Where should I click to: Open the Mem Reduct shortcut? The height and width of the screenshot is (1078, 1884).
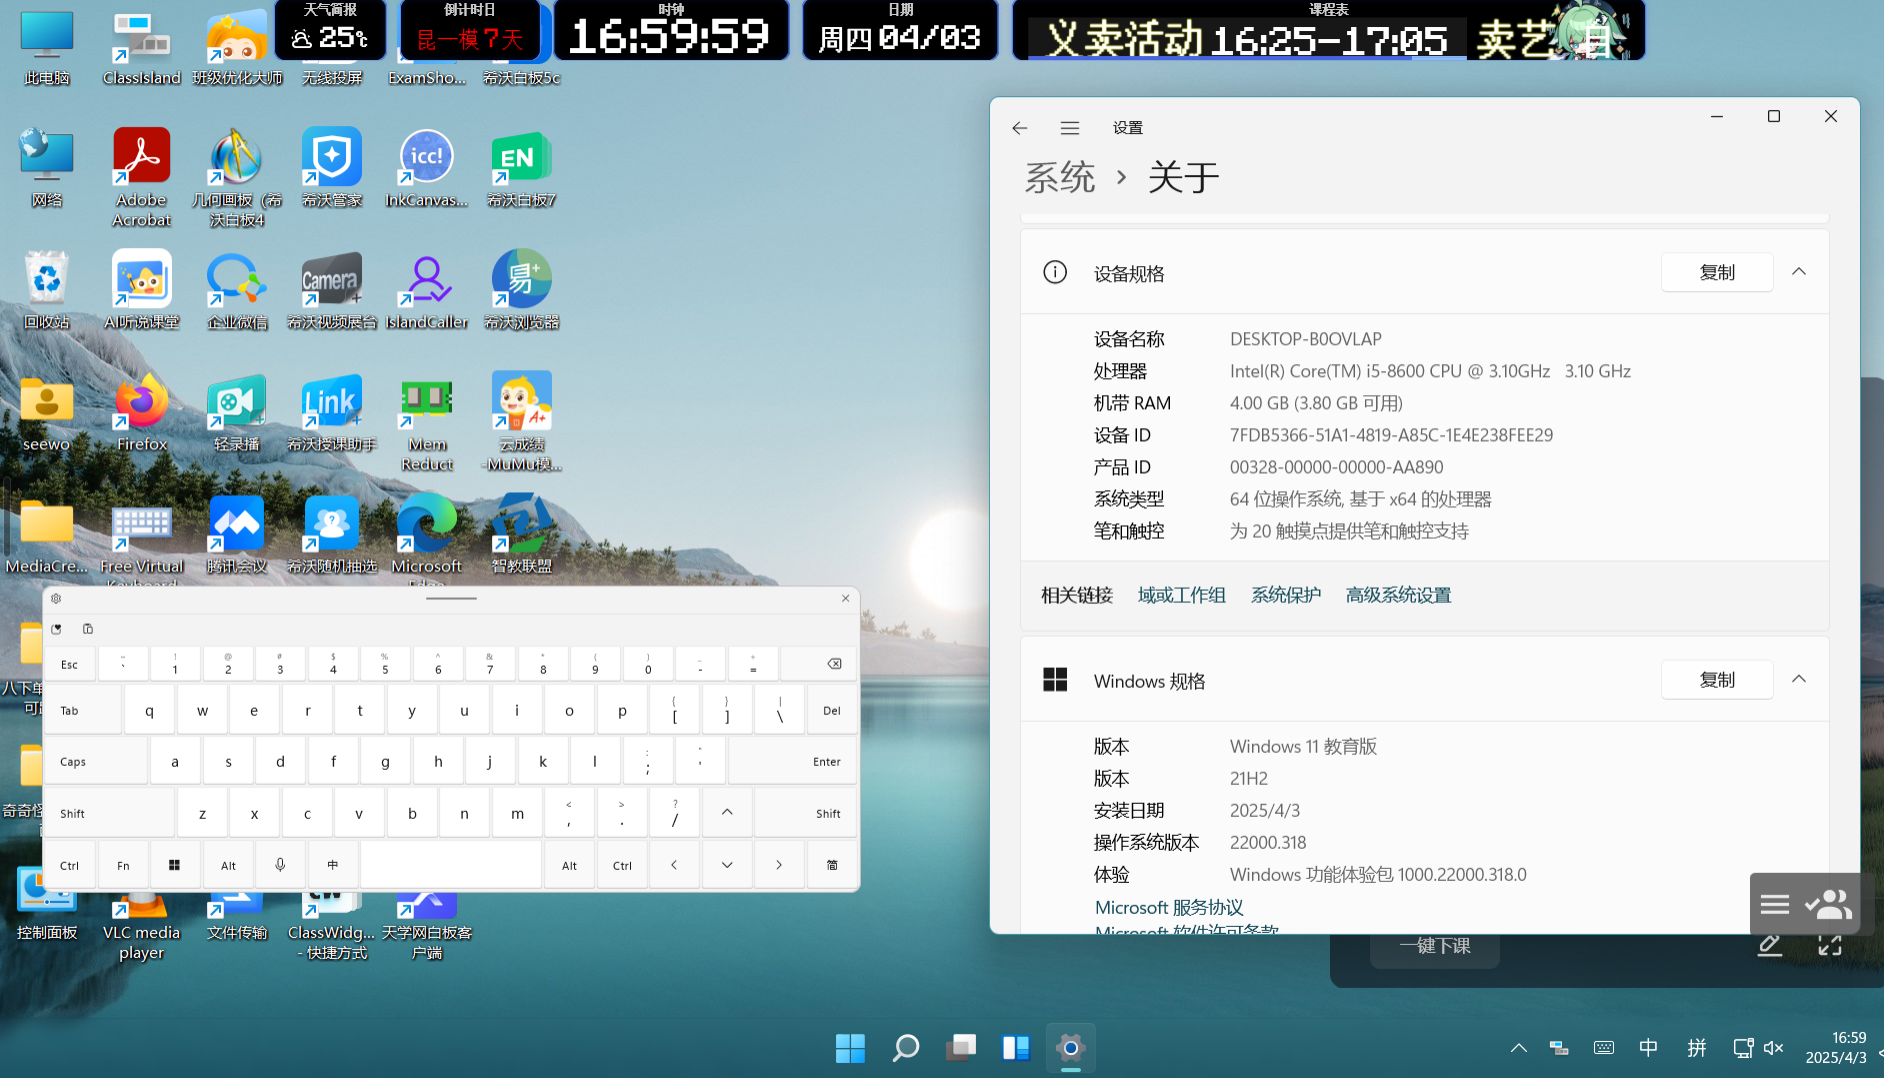click(426, 404)
